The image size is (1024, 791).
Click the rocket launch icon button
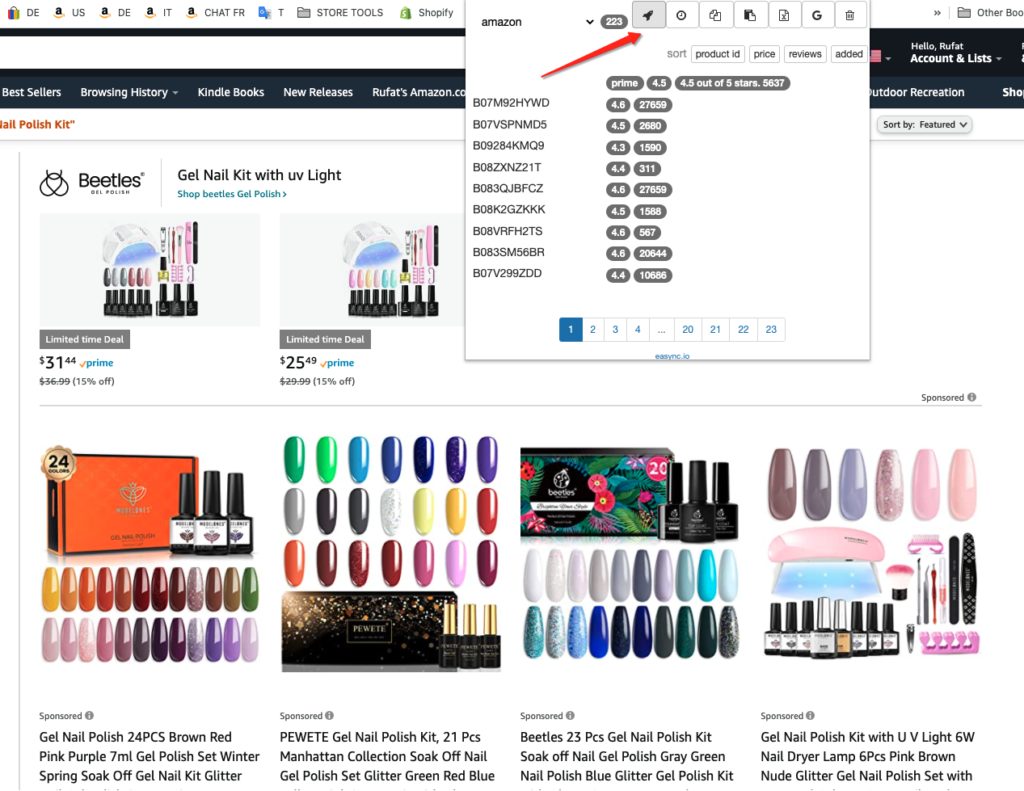point(648,15)
